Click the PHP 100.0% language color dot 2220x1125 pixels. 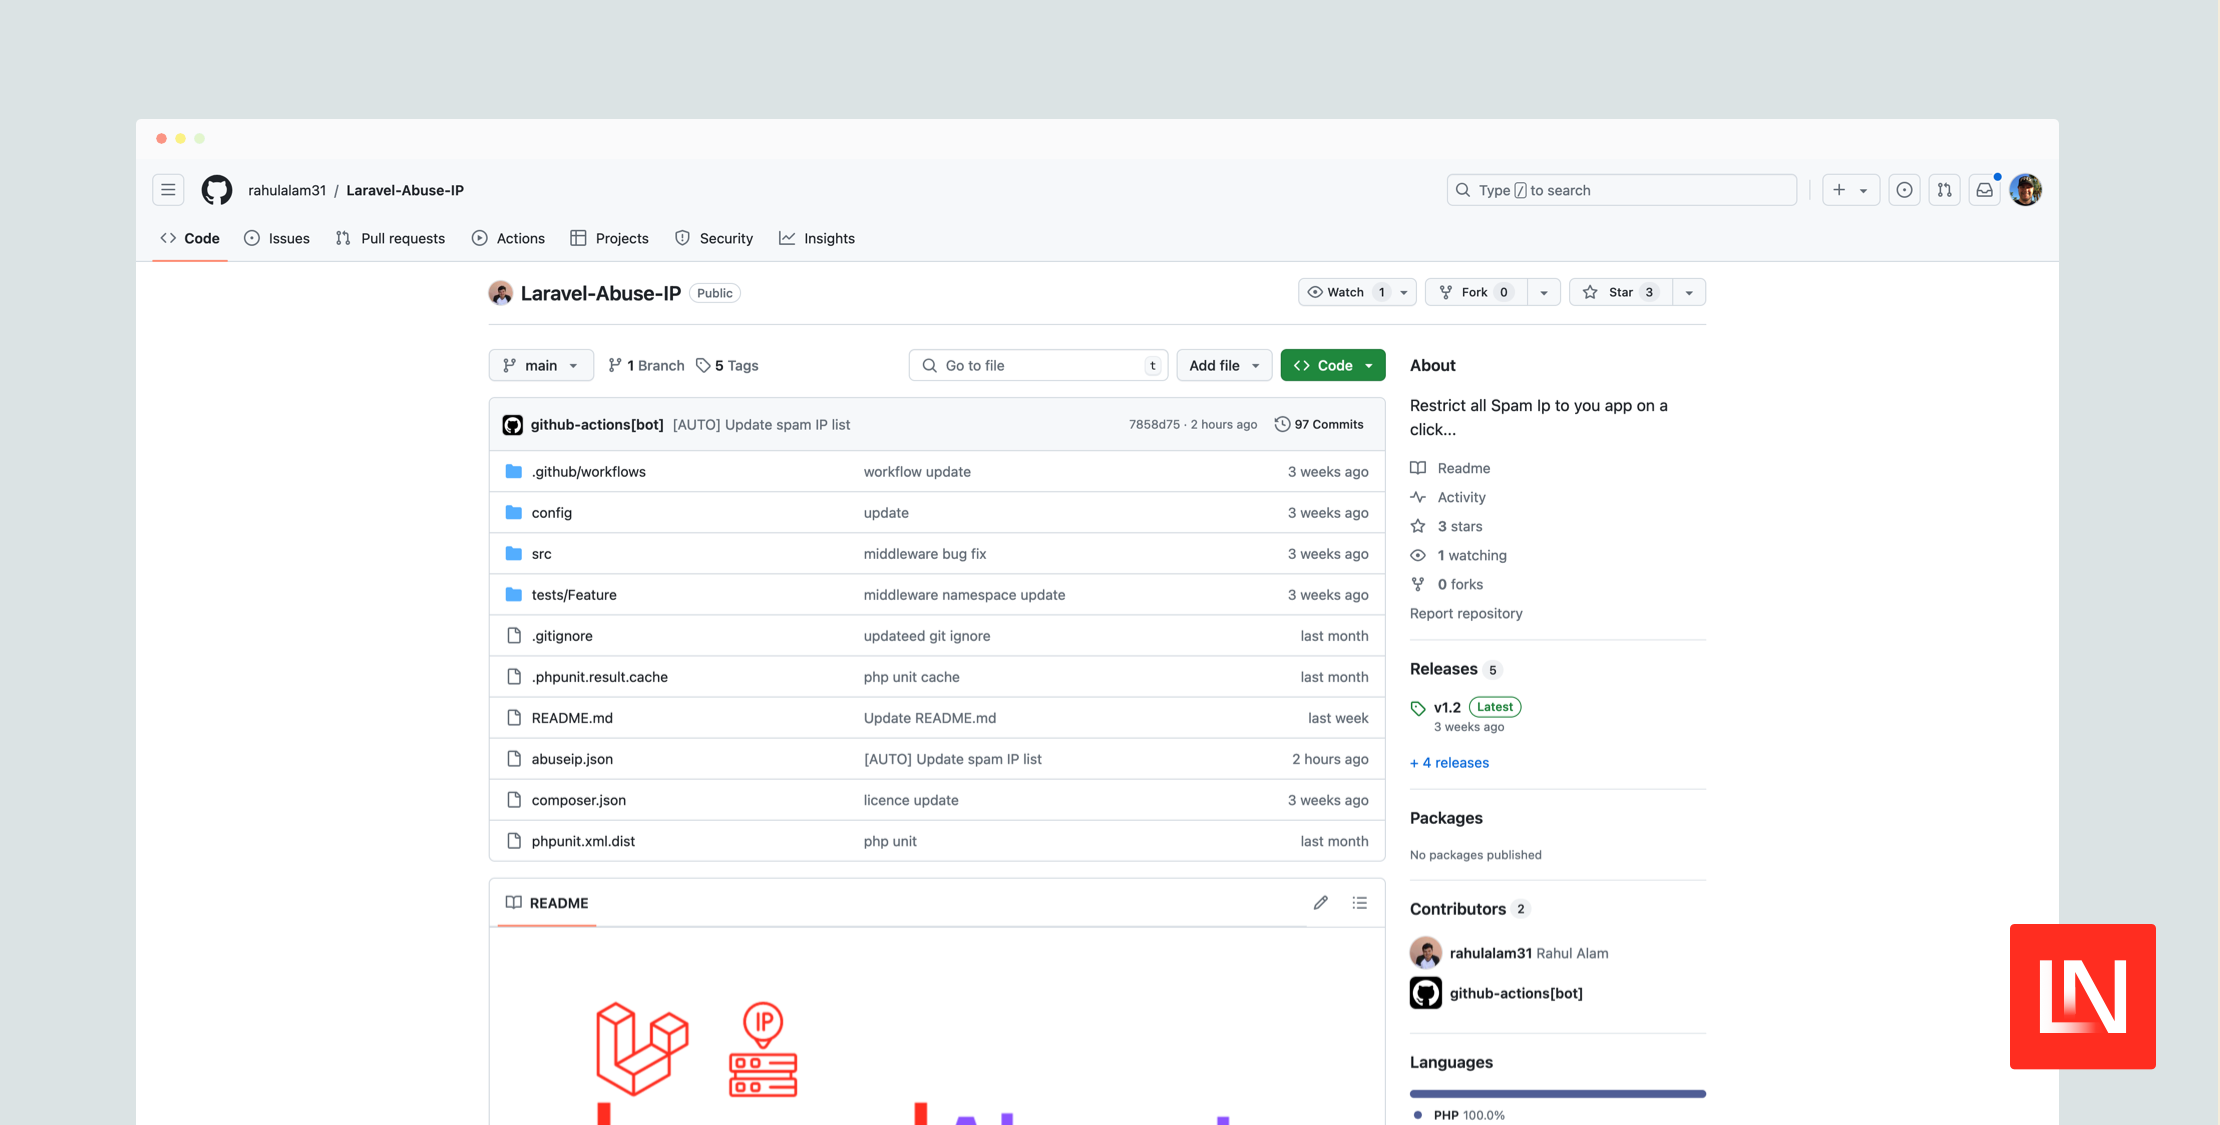(x=1418, y=1115)
